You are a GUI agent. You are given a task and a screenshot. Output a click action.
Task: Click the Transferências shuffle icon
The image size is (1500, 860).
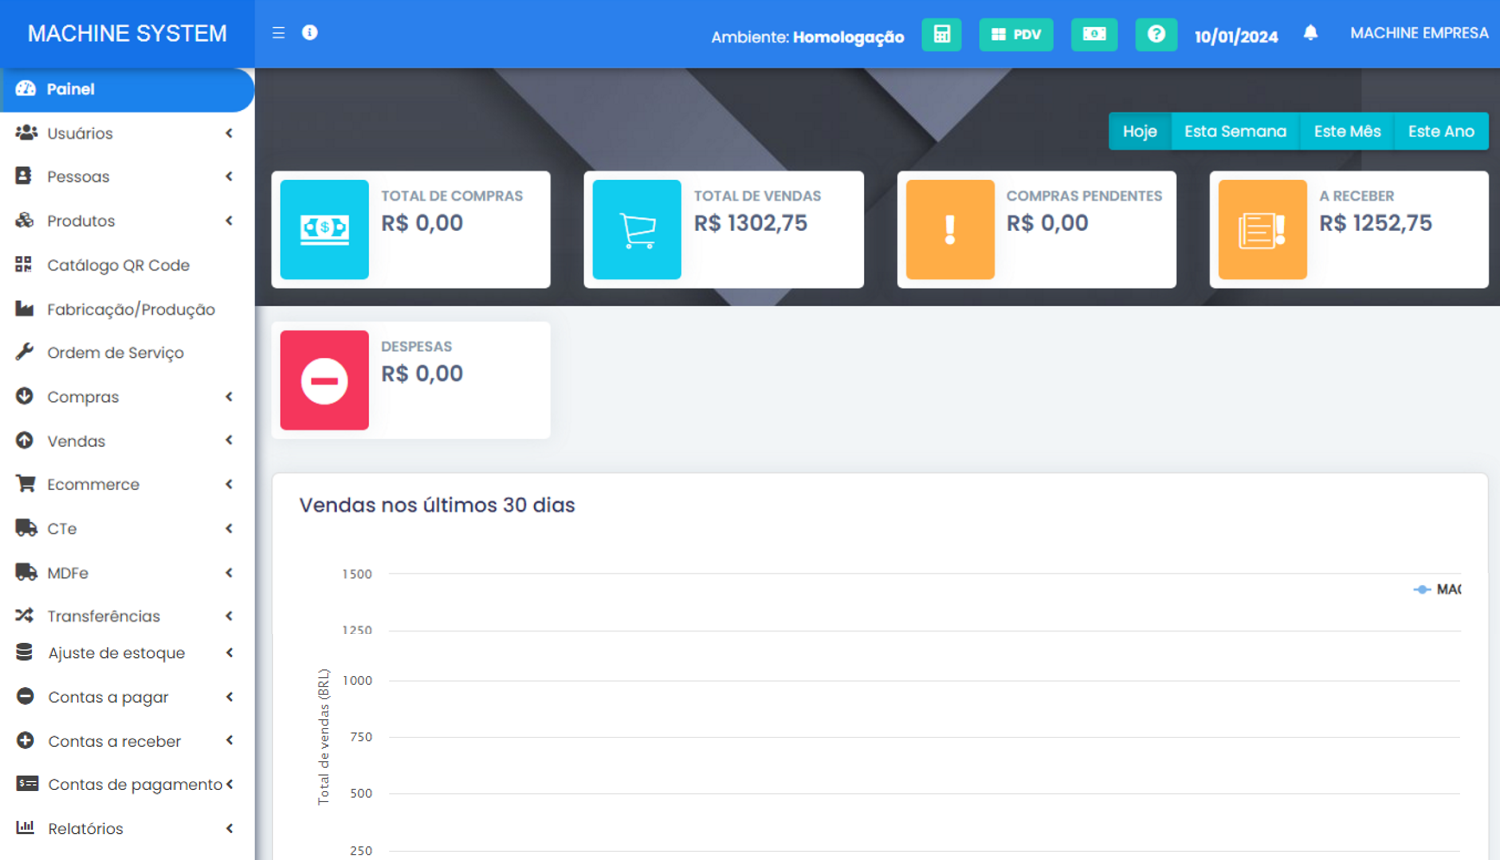[25, 615]
